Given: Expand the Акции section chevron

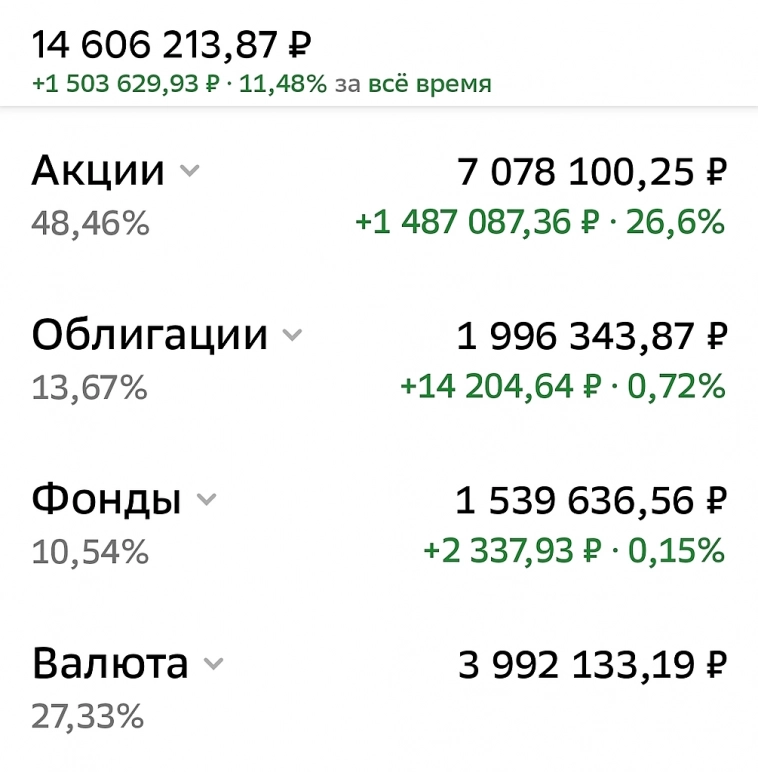Looking at the screenshot, I should click(189, 172).
